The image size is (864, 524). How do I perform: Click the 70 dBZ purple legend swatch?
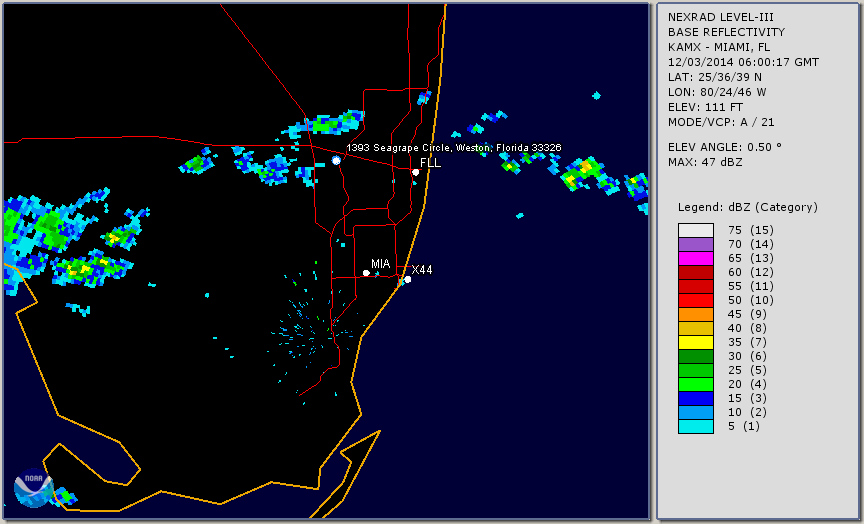696,244
